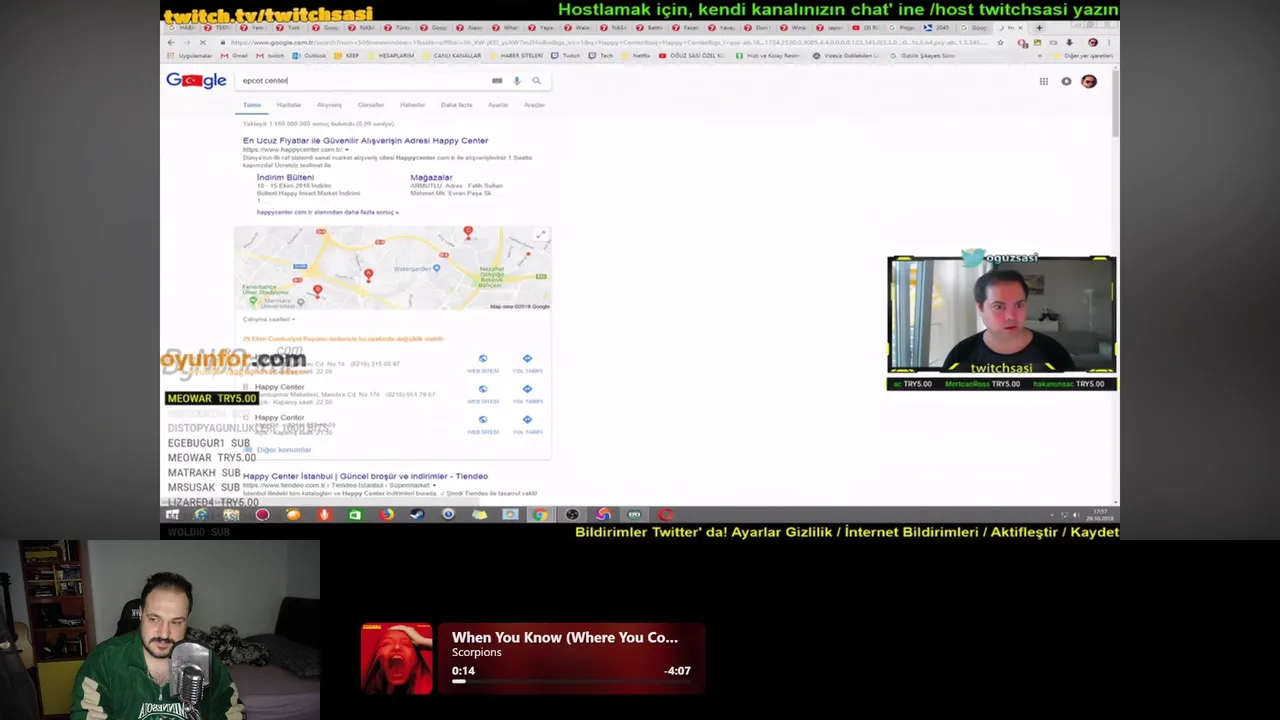Go back with the browser back arrow
1280x720 pixels.
click(171, 43)
